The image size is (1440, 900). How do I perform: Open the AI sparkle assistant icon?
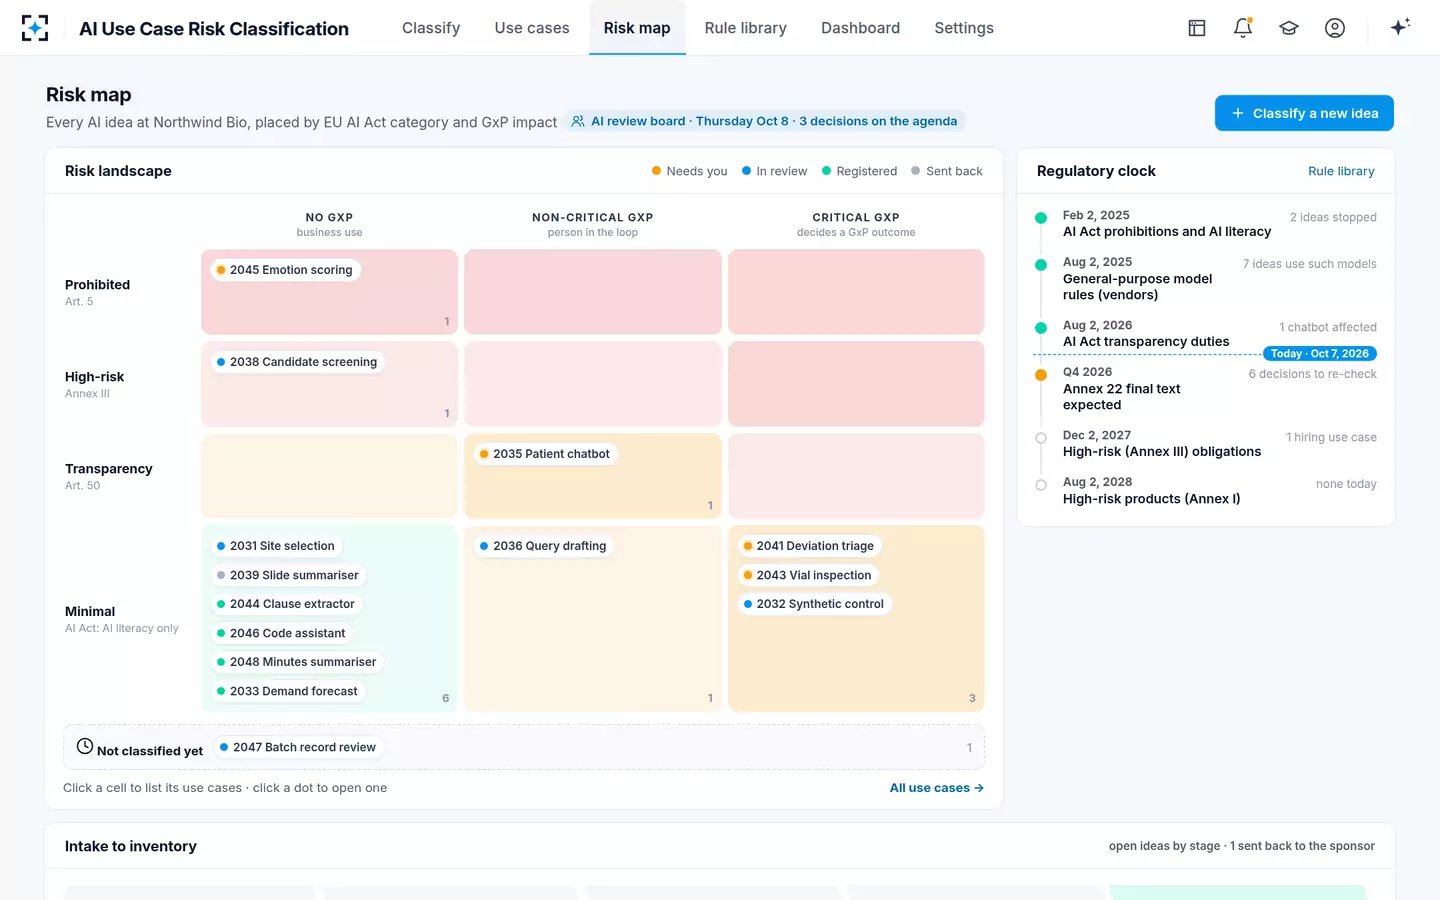[1400, 27]
